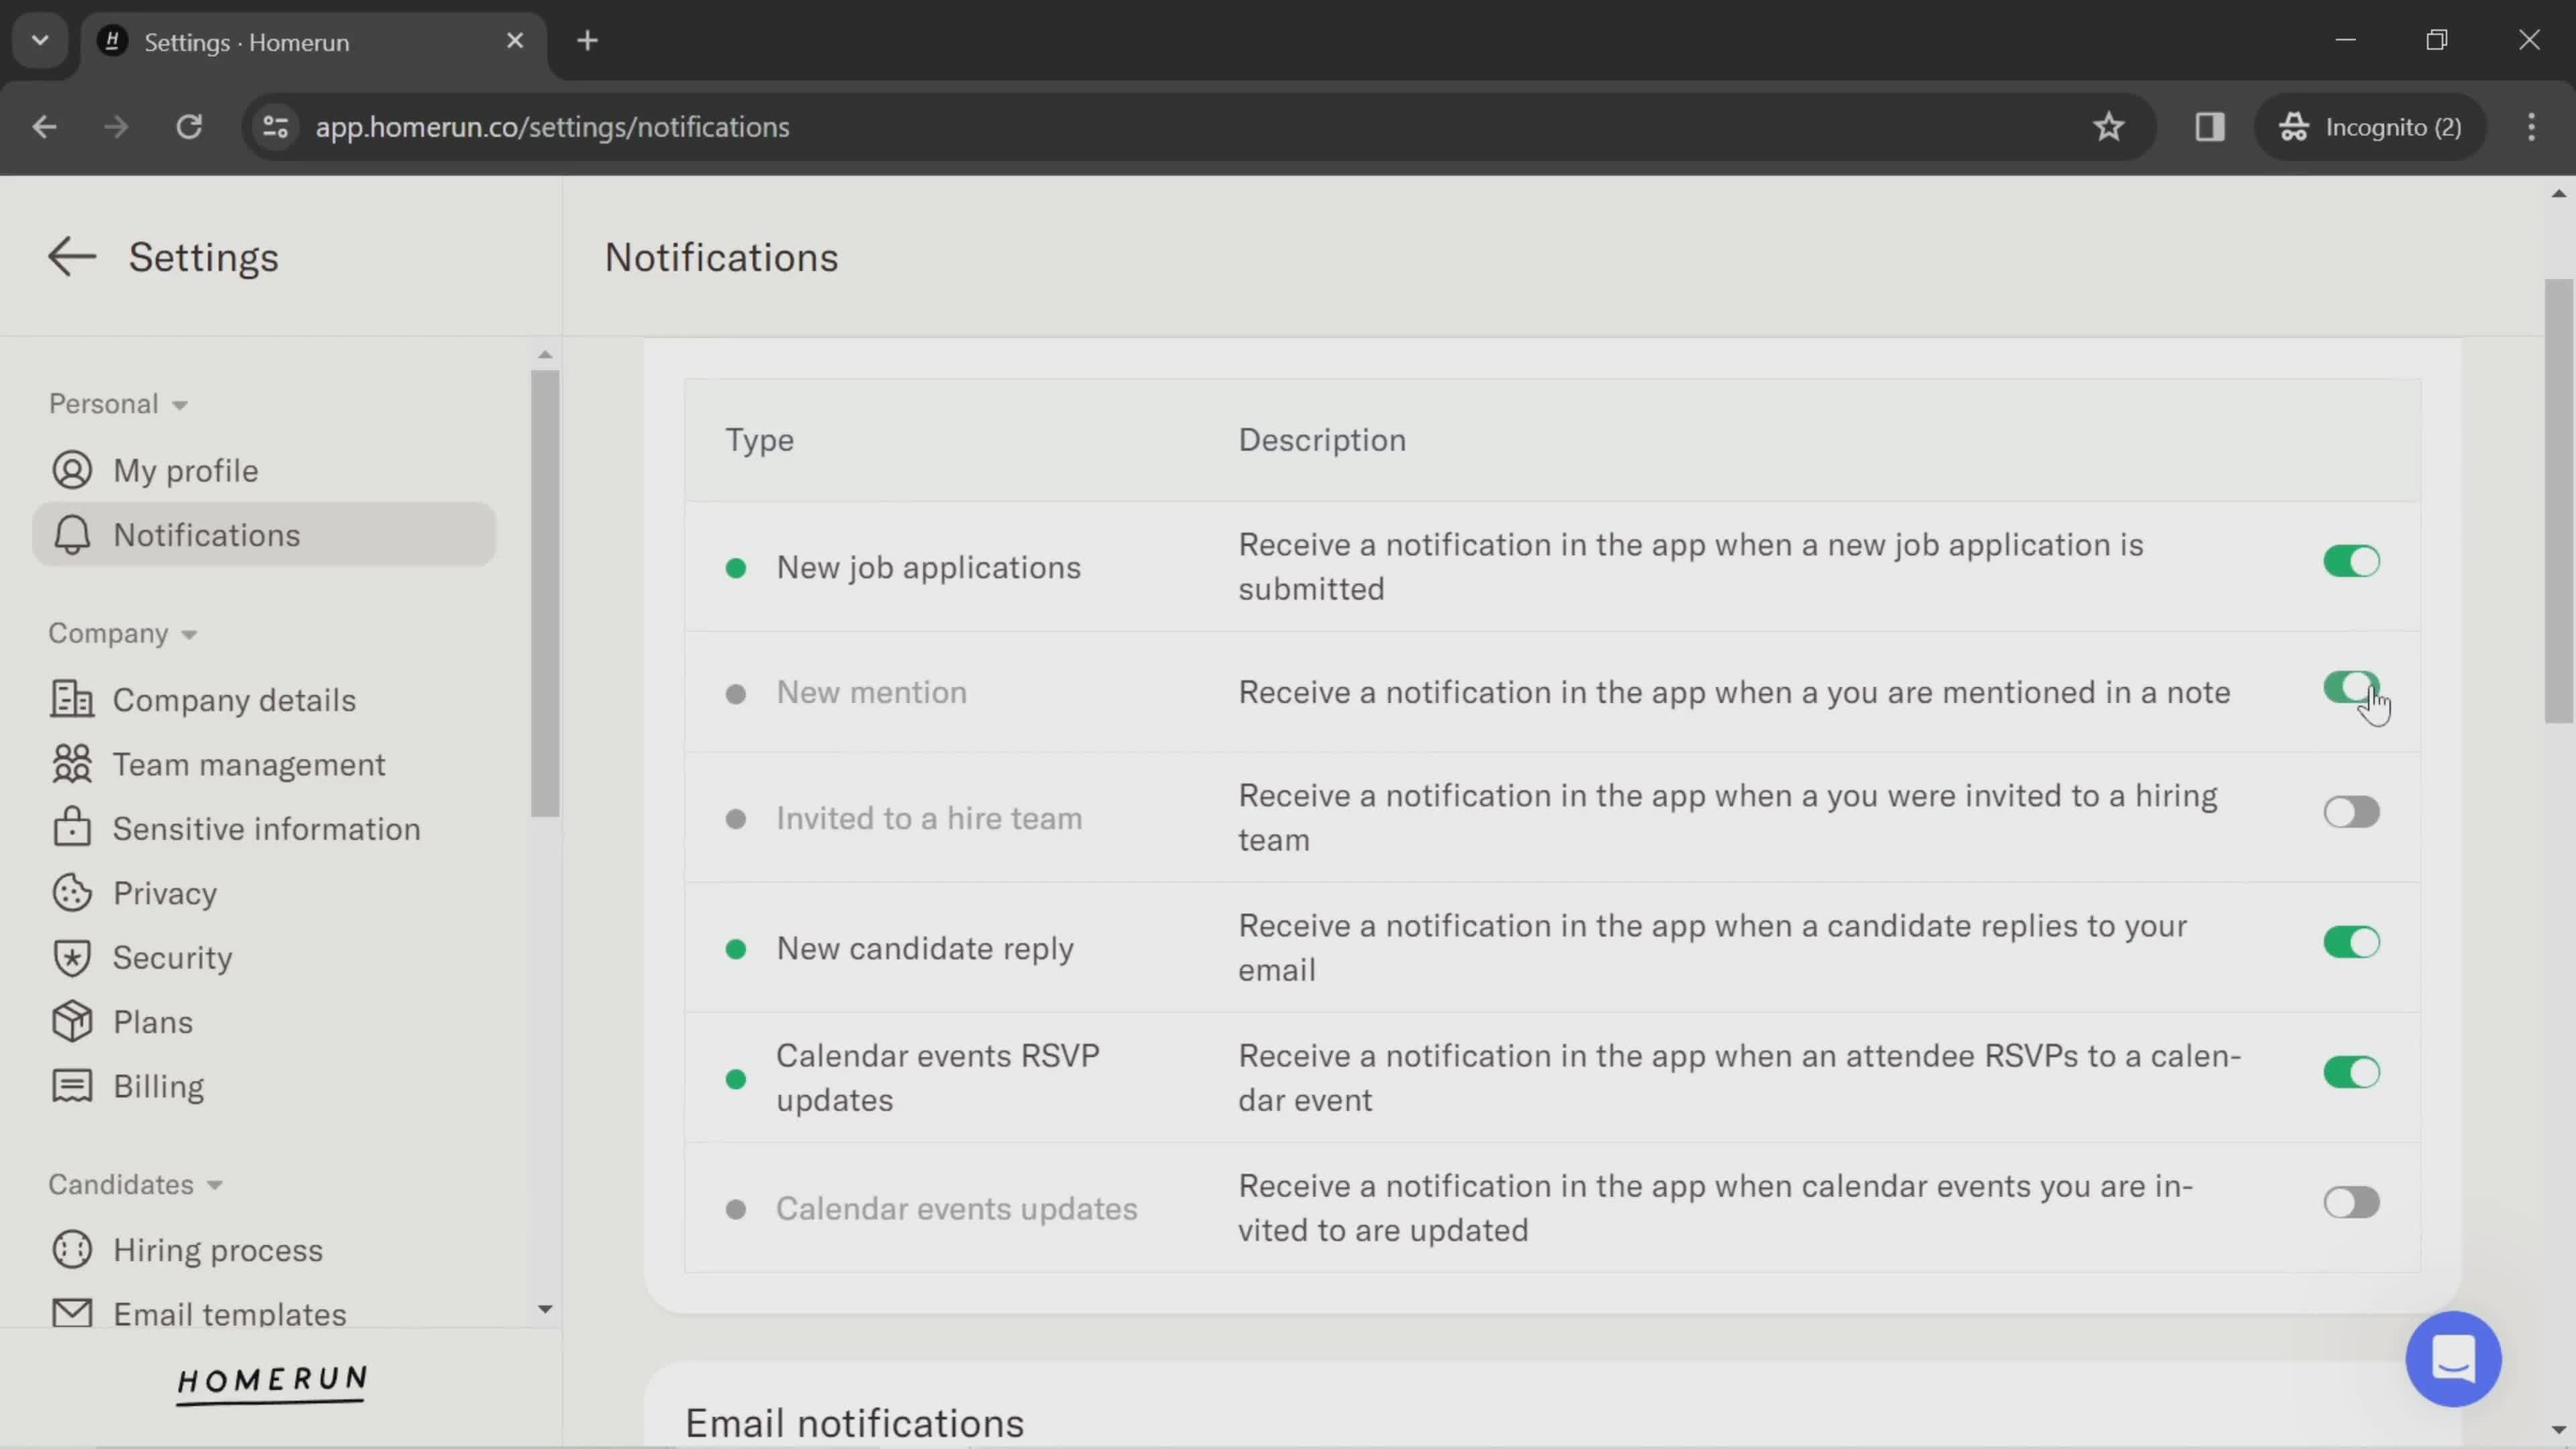This screenshot has width=2576, height=1449.
Task: Click the Notifications bell icon
Action: tap(70, 534)
